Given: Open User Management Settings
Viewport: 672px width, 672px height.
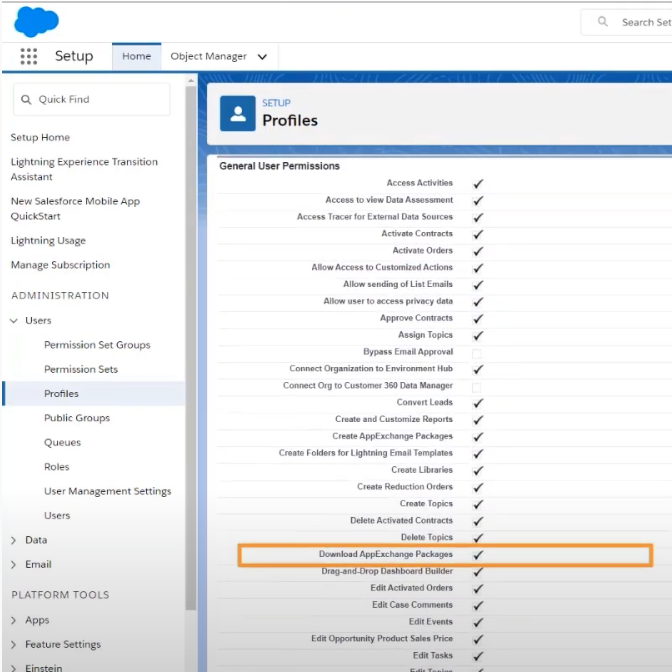Looking at the screenshot, I should [x=108, y=491].
